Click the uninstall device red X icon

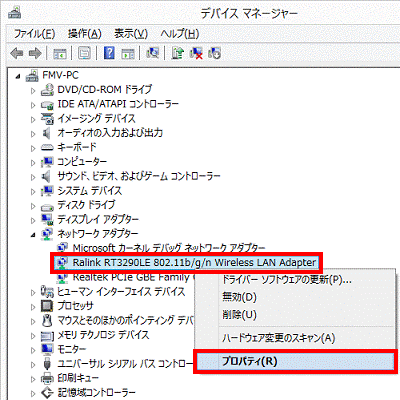tap(196, 53)
